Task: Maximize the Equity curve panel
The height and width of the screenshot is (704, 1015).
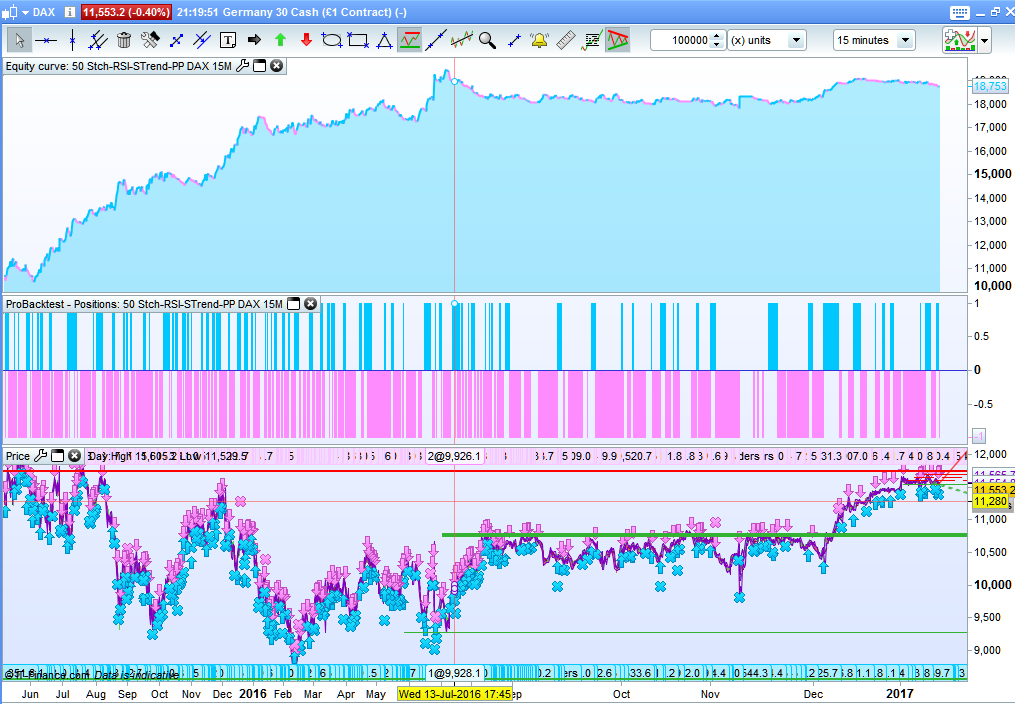Action: [x=260, y=65]
